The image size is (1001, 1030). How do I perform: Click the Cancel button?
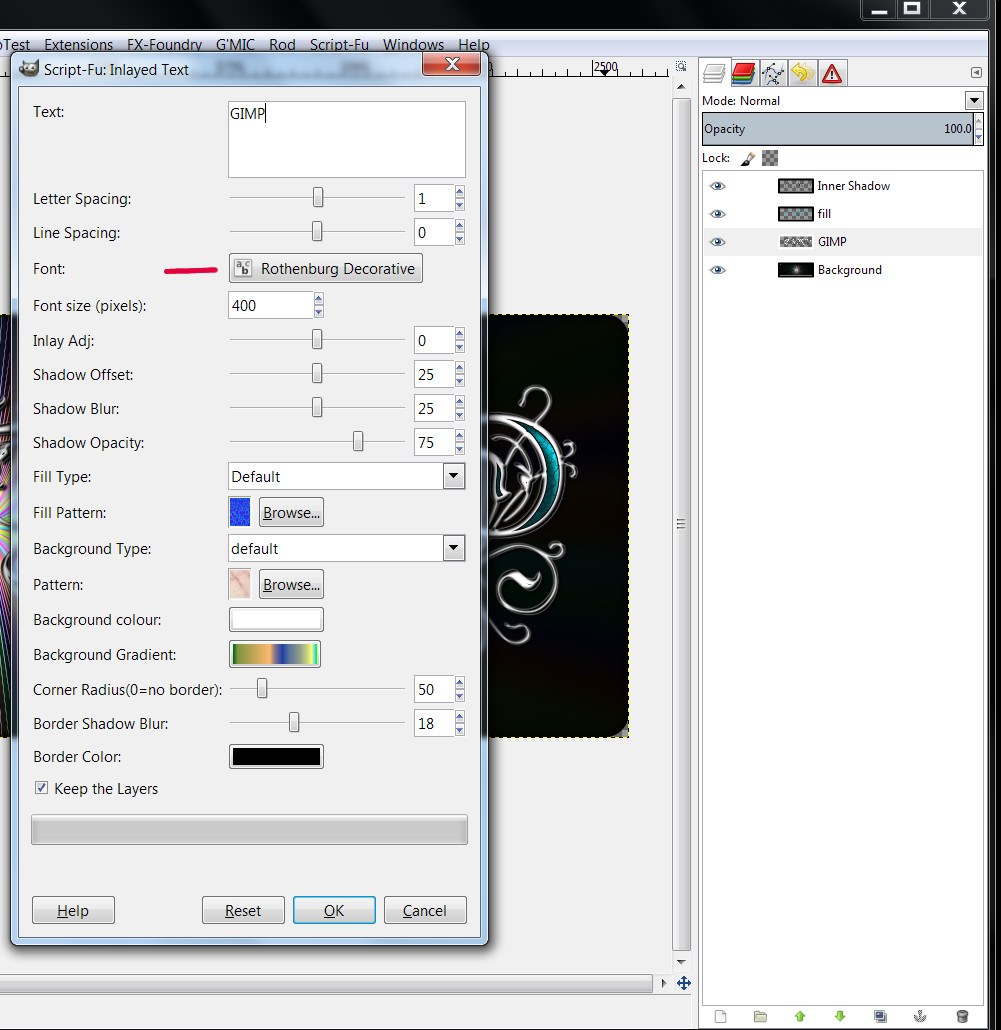pyautogui.click(x=425, y=910)
